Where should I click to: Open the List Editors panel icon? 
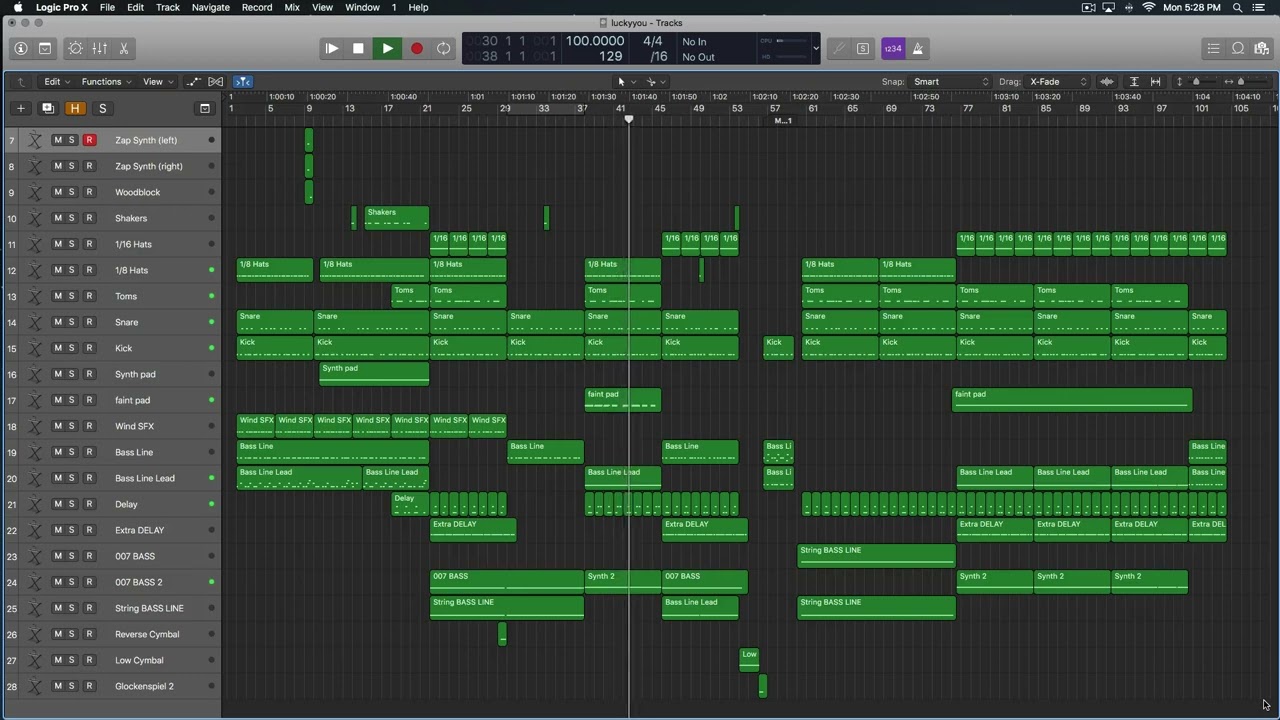tap(1213, 48)
